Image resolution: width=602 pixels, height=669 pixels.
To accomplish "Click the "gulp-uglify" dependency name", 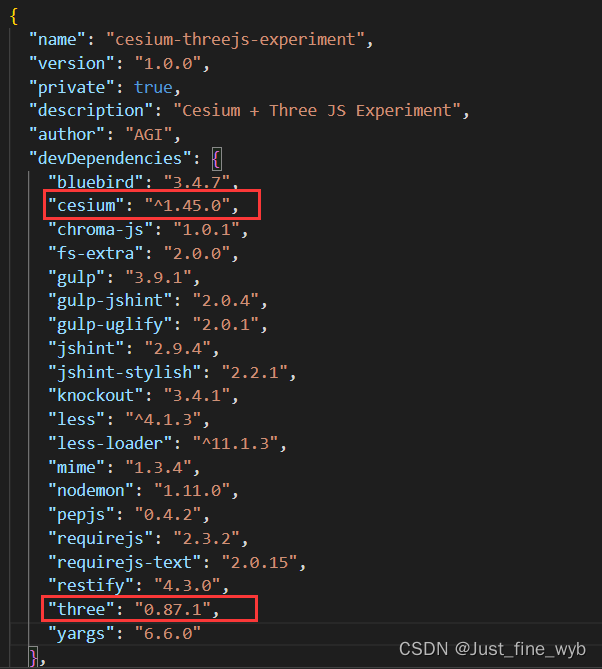I will tap(111, 325).
